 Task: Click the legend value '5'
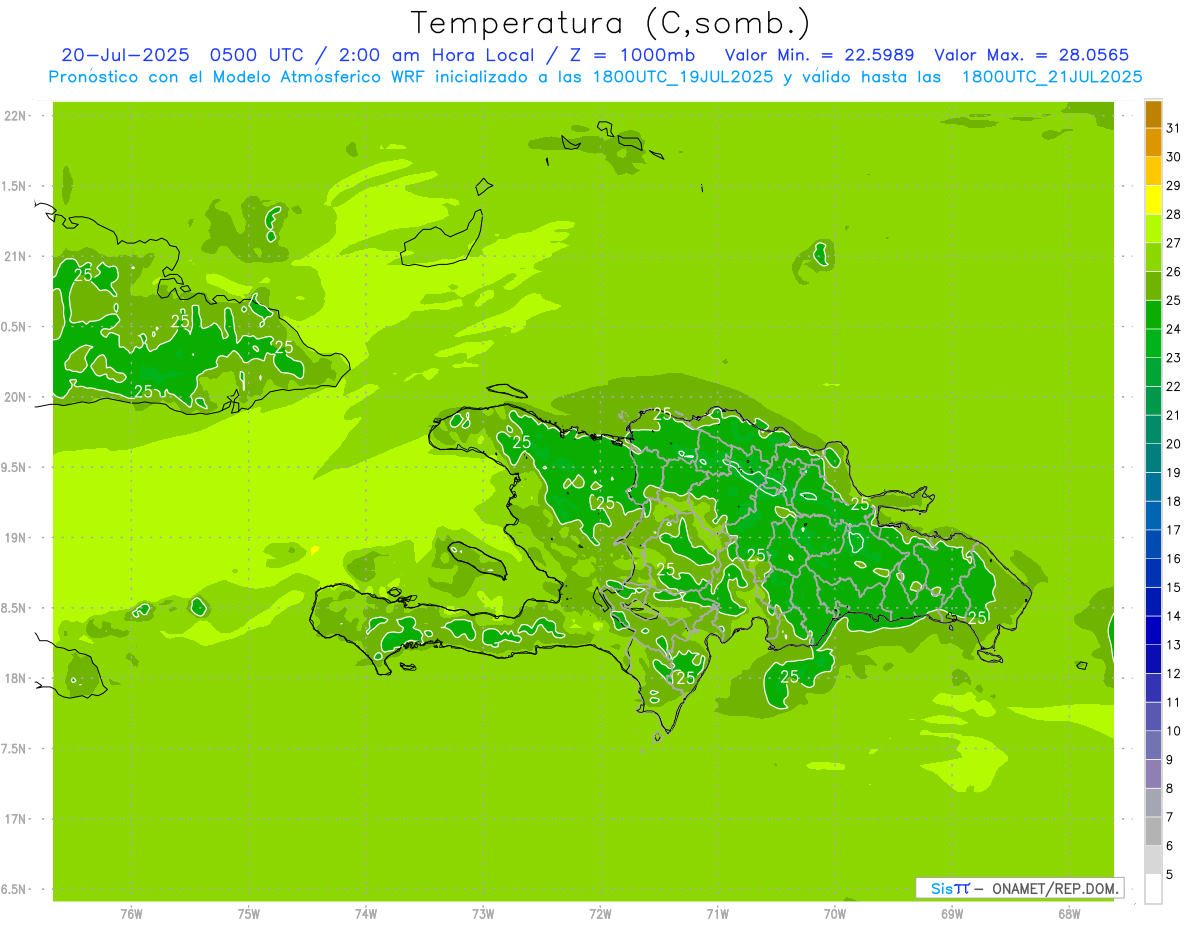(x=1170, y=874)
